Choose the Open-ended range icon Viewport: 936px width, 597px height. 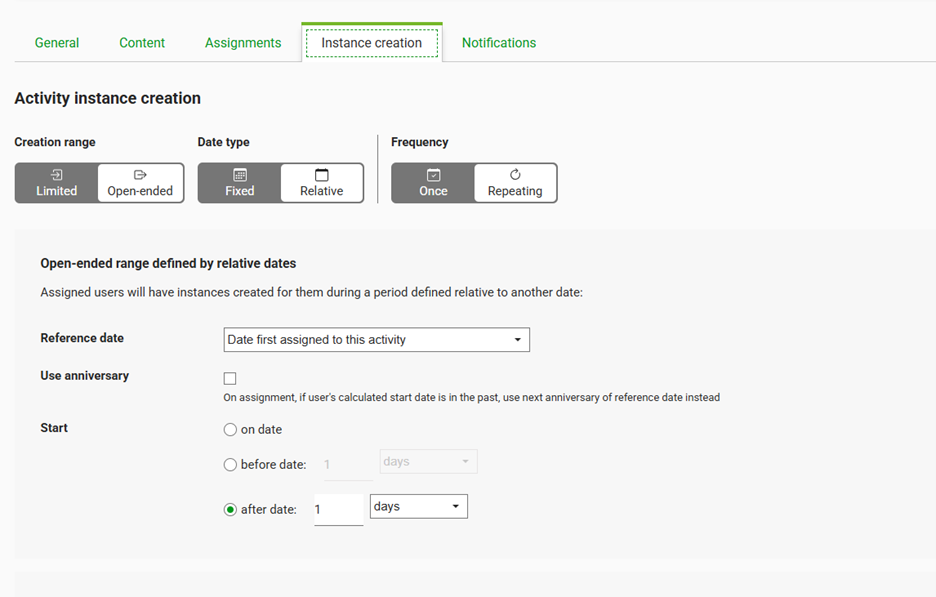click(140, 175)
